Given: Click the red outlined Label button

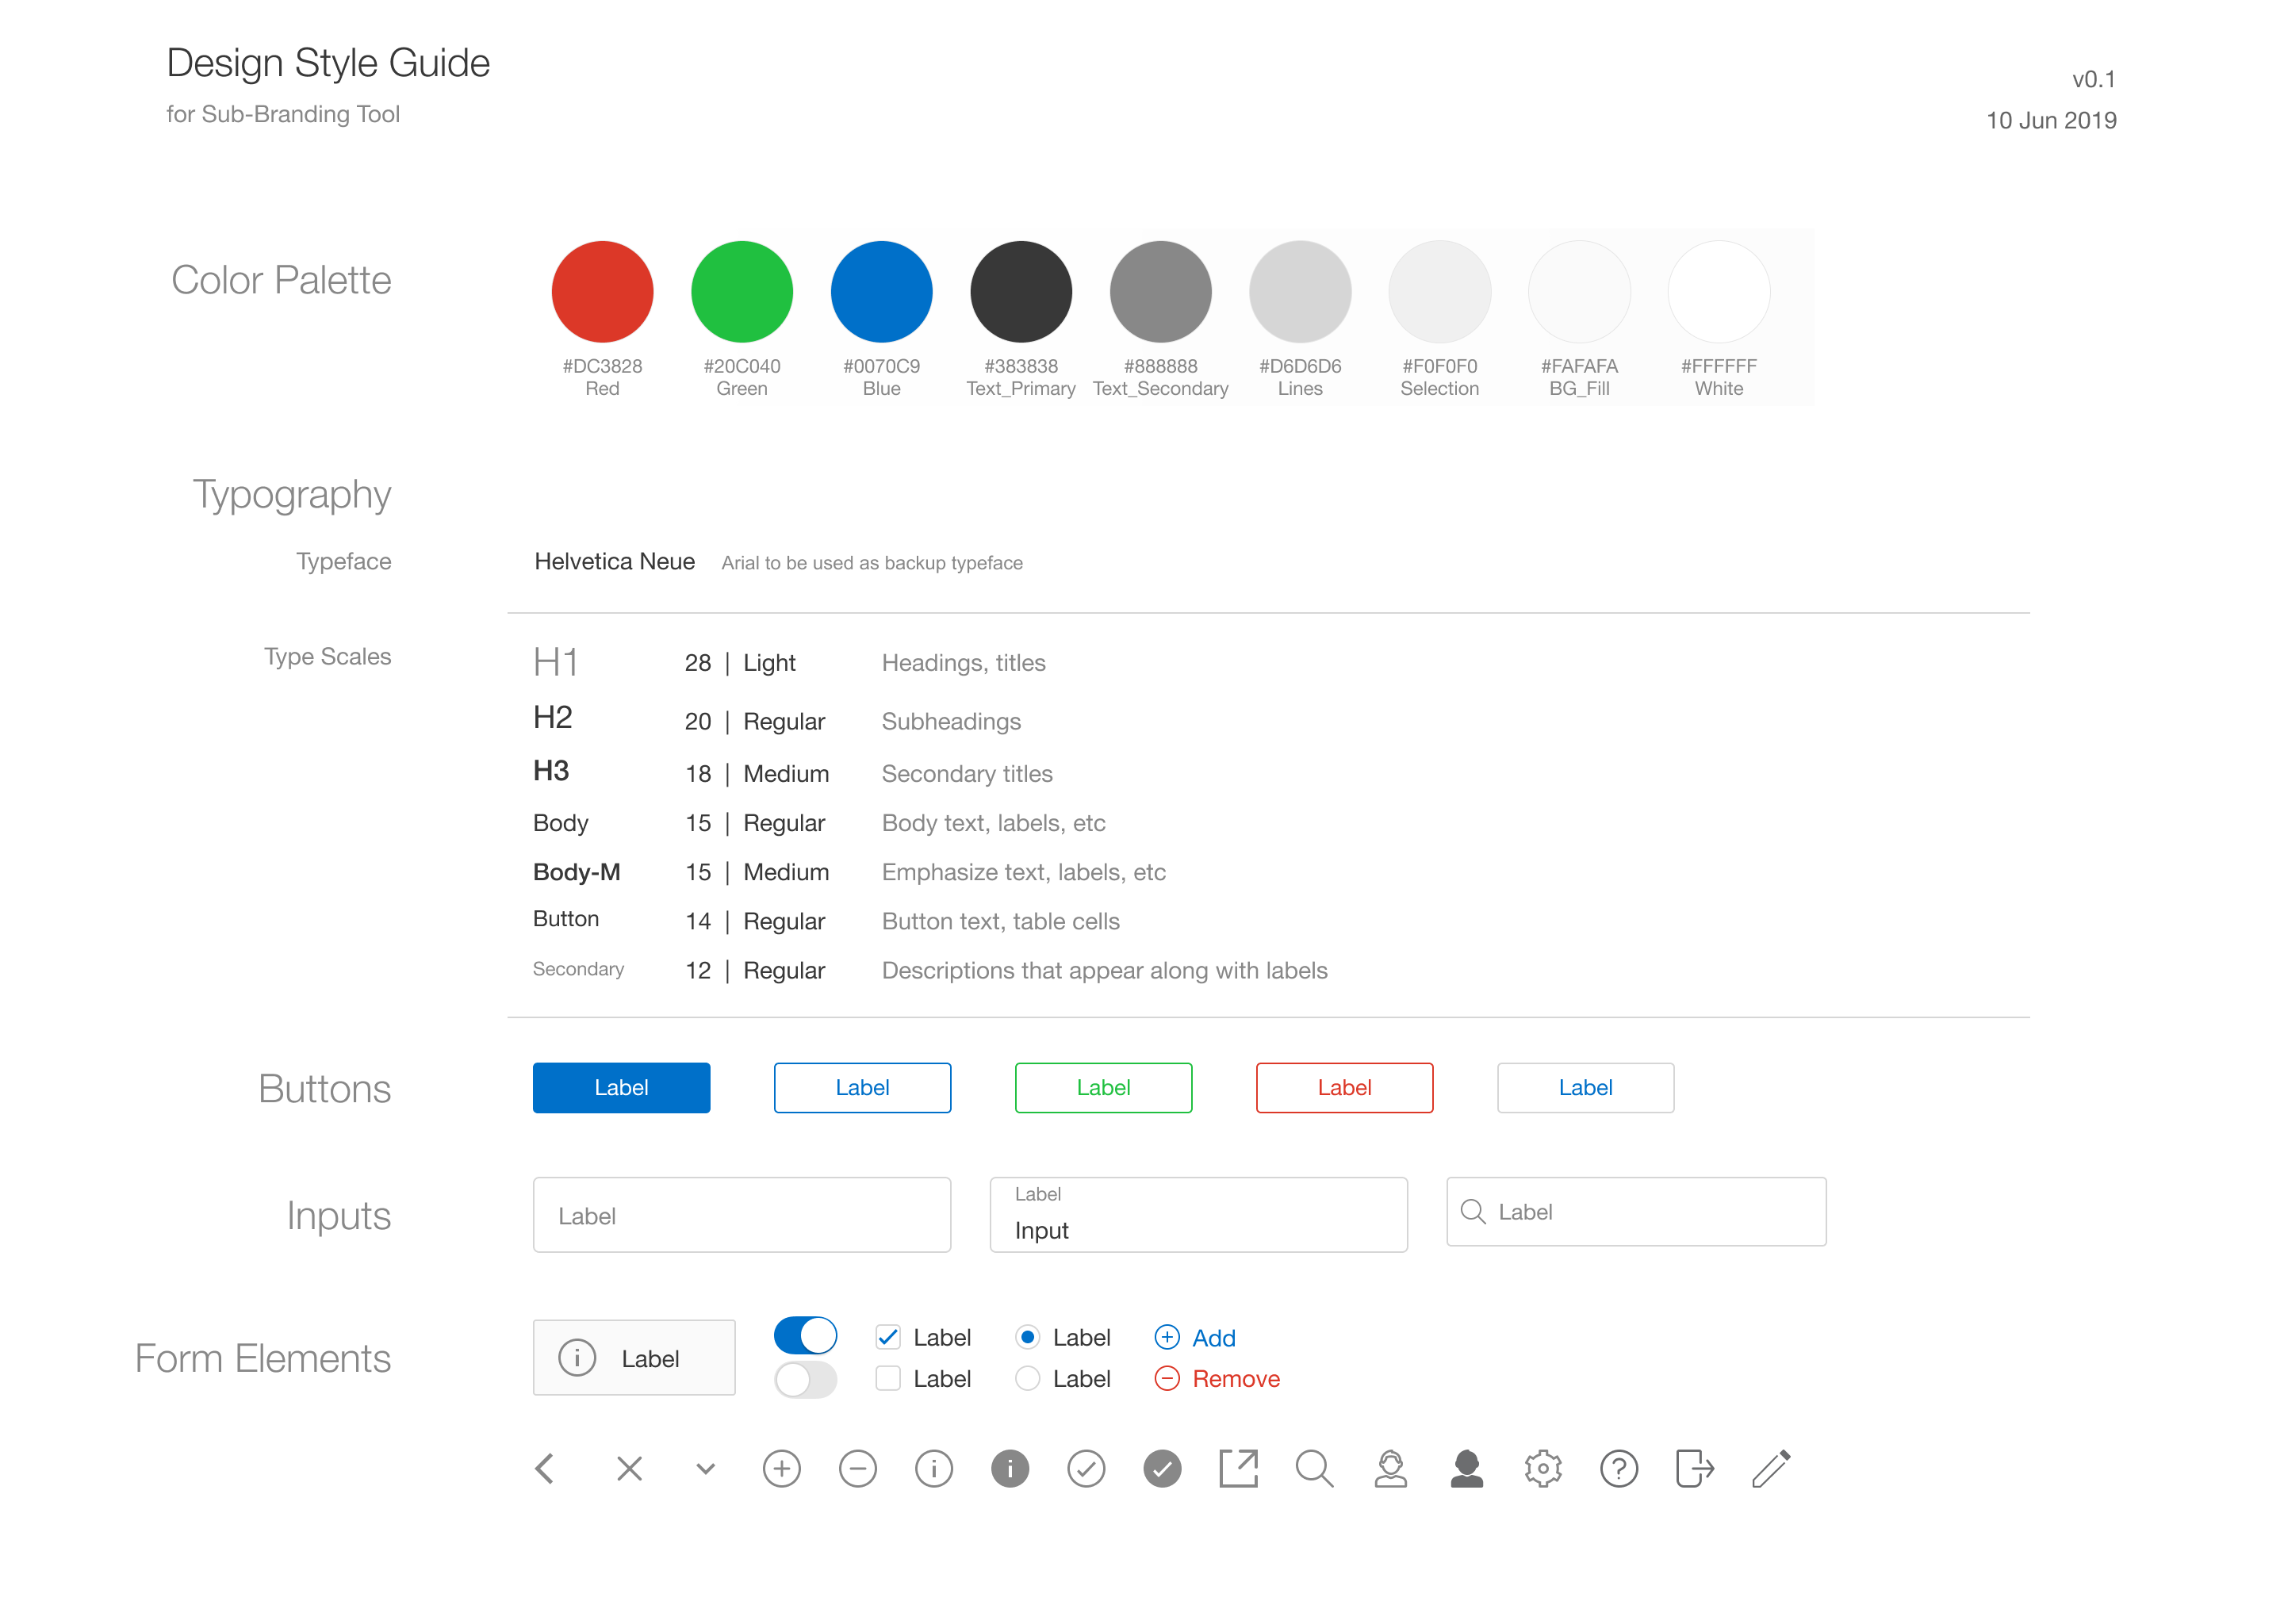Looking at the screenshot, I should pyautogui.click(x=1344, y=1088).
